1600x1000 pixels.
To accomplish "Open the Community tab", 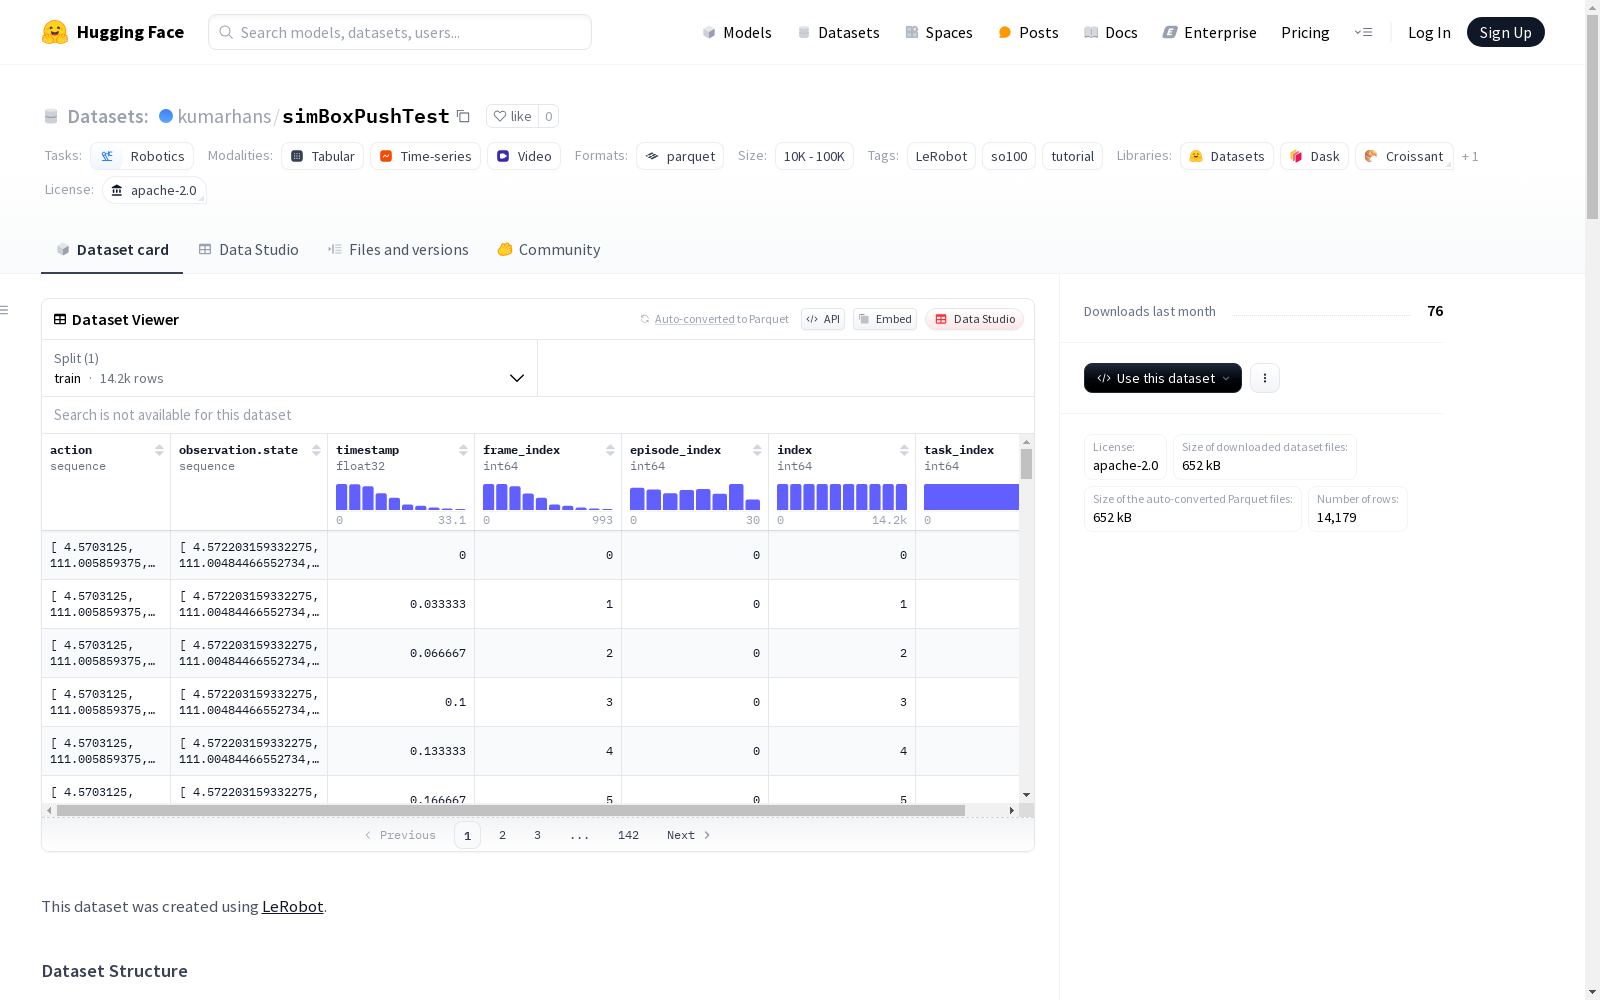I will click(x=549, y=249).
